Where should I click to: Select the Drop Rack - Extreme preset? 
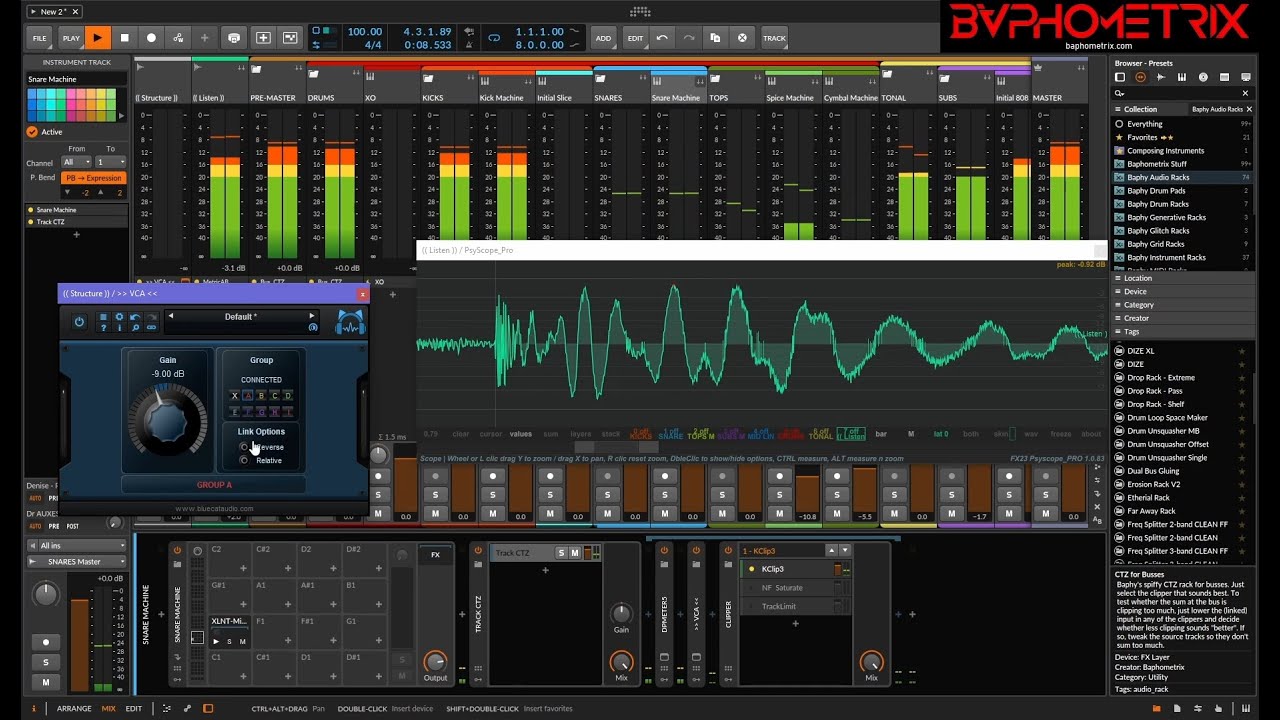pos(1161,377)
